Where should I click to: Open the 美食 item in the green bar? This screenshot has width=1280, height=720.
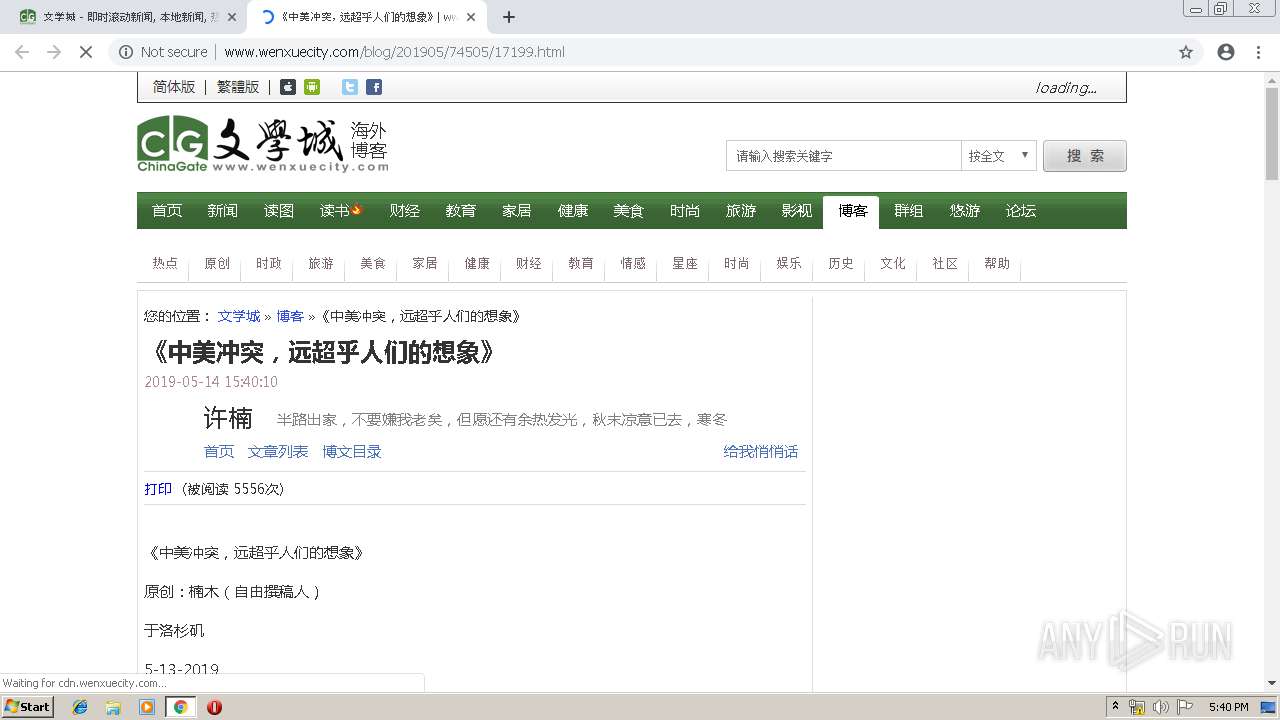click(x=629, y=211)
